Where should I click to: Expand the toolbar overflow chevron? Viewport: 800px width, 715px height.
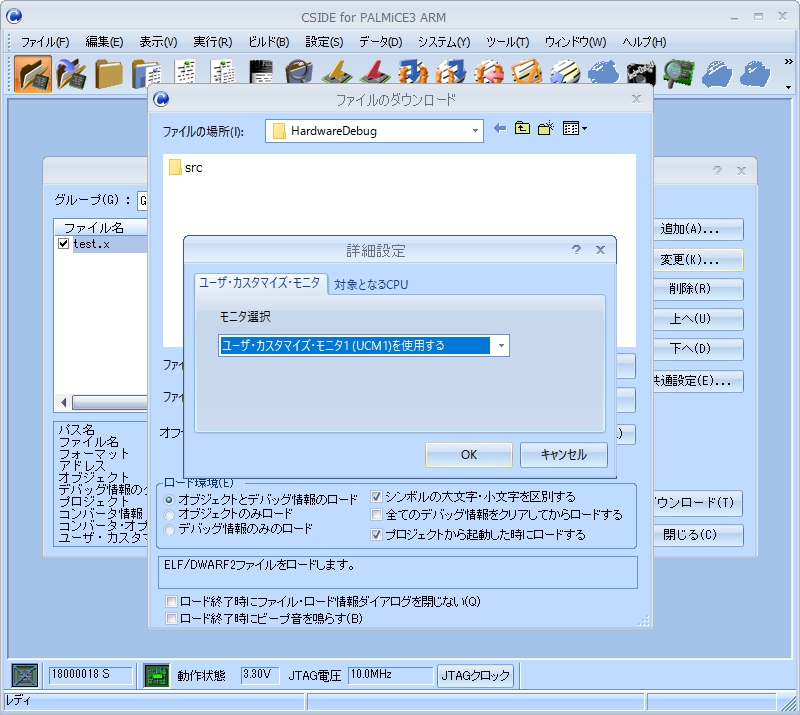(x=788, y=62)
